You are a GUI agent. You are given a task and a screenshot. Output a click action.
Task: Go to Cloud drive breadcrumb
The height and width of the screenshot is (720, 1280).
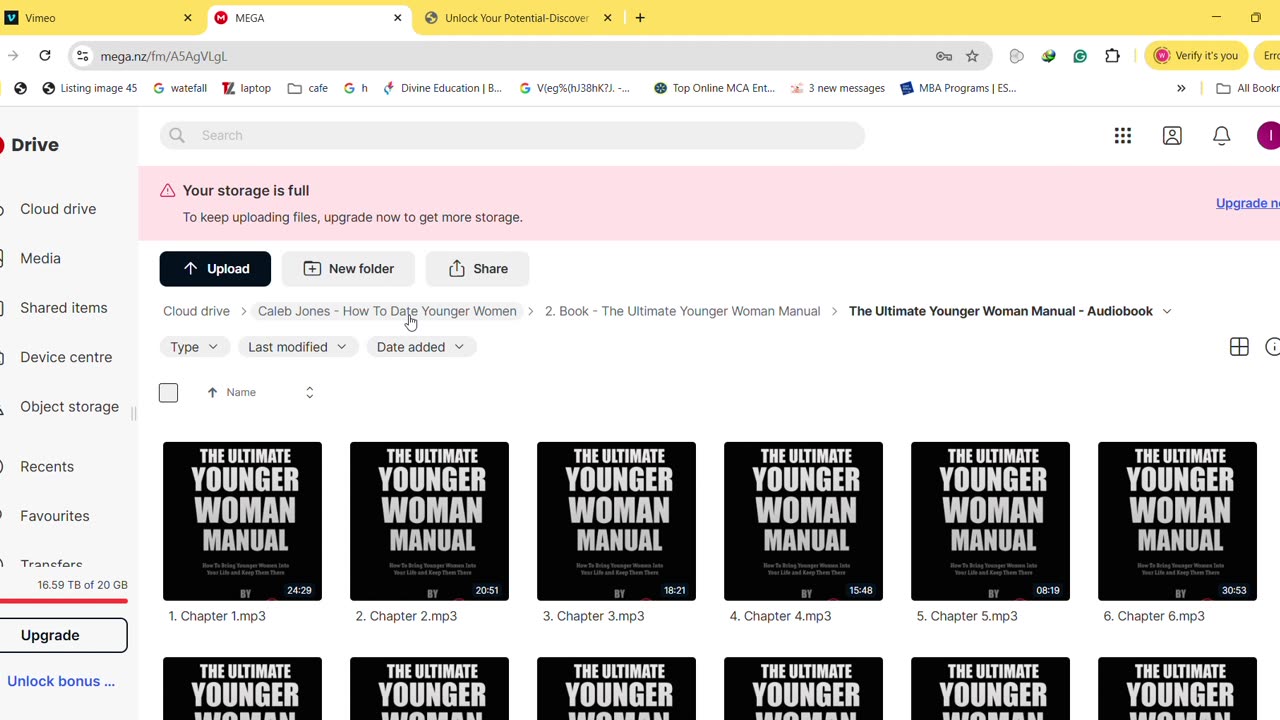(196, 311)
